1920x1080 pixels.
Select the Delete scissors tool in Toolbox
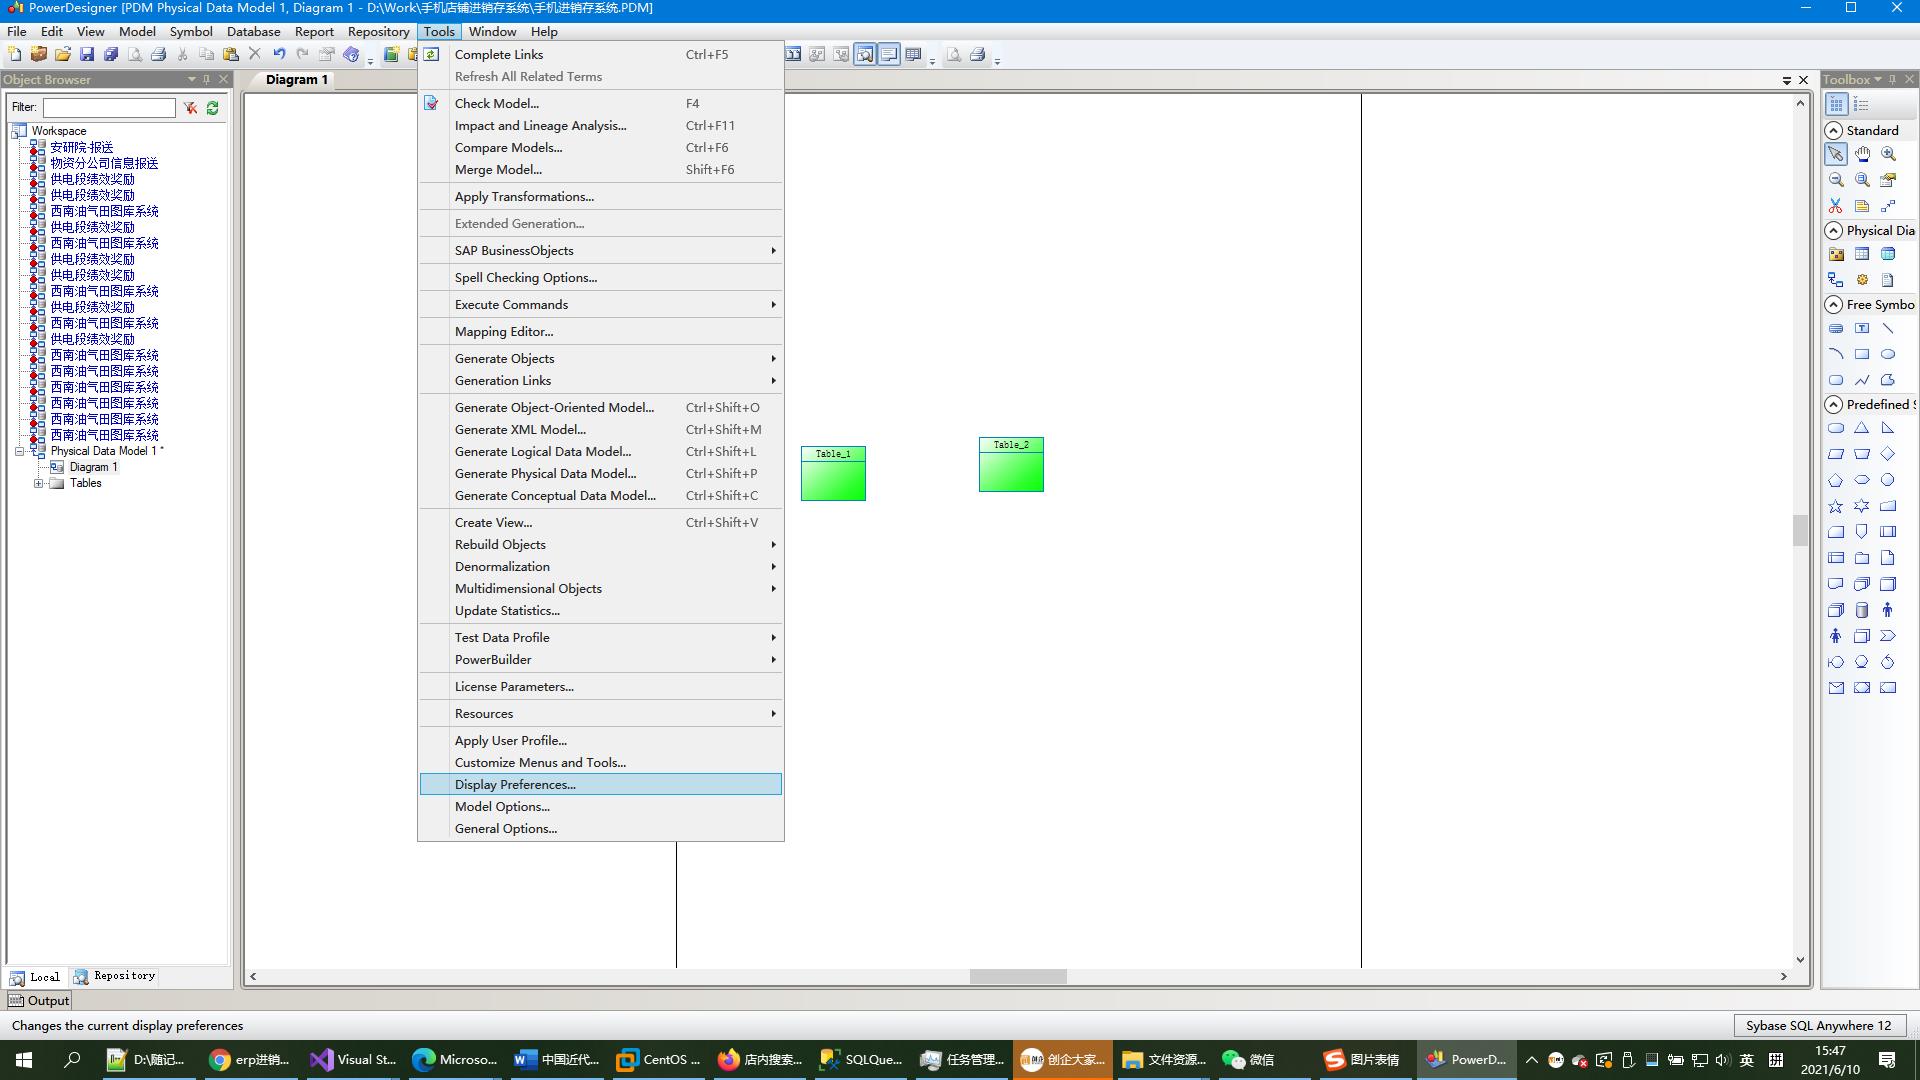pyautogui.click(x=1836, y=206)
